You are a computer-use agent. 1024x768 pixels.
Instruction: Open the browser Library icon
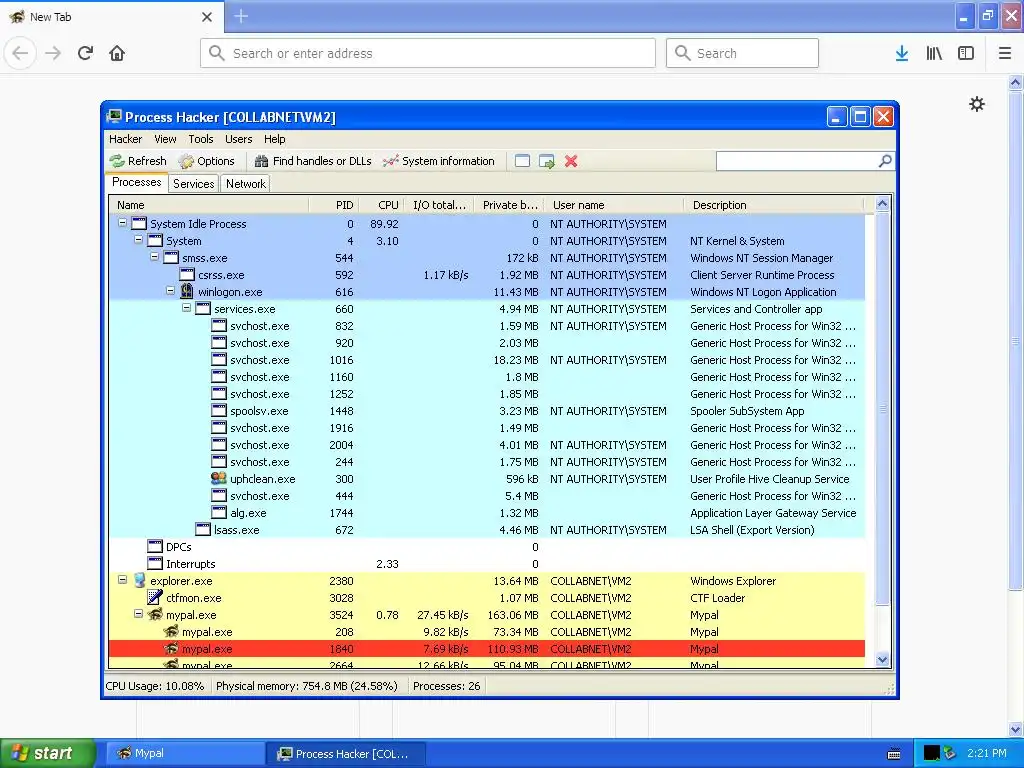(x=934, y=54)
